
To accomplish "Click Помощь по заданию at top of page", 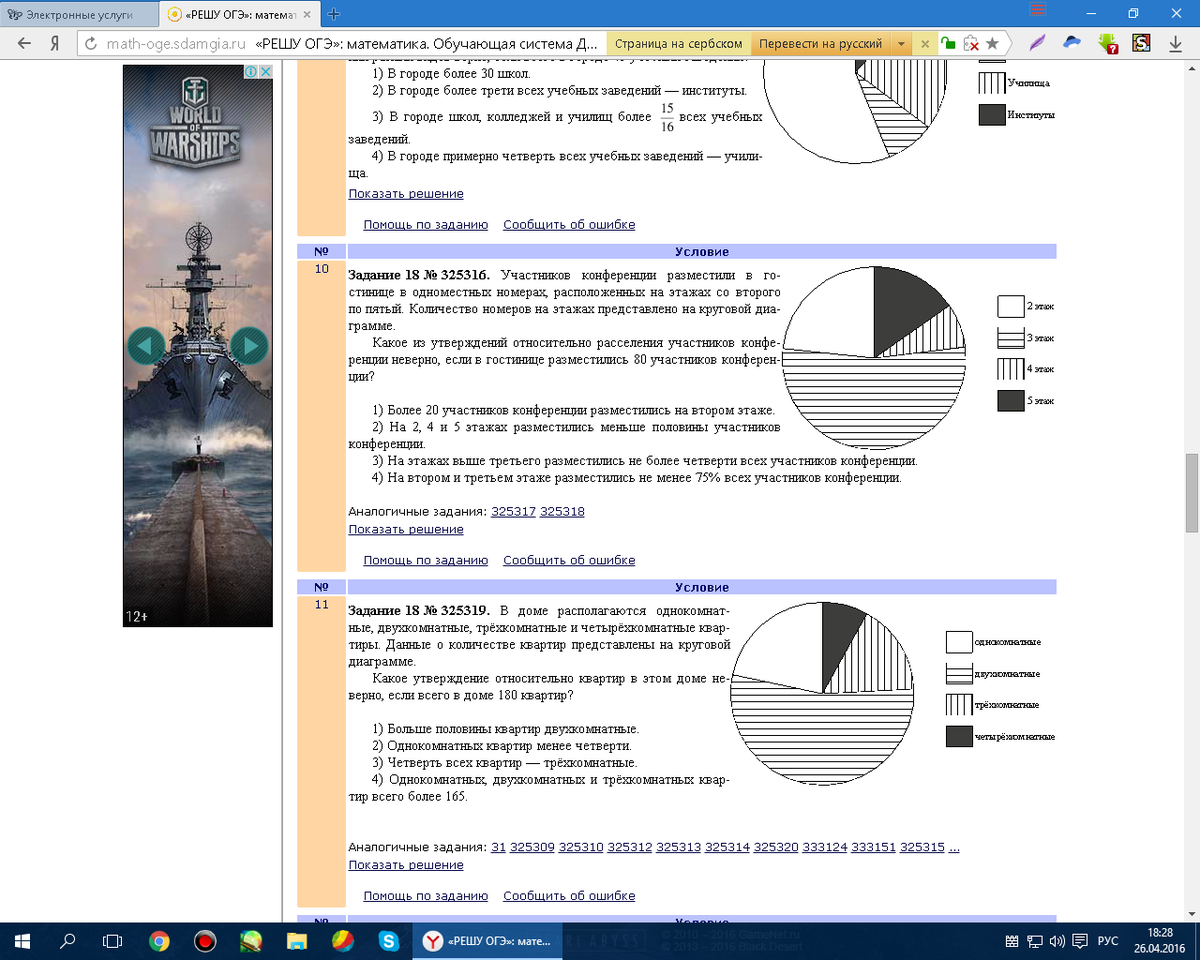I will [x=426, y=225].
